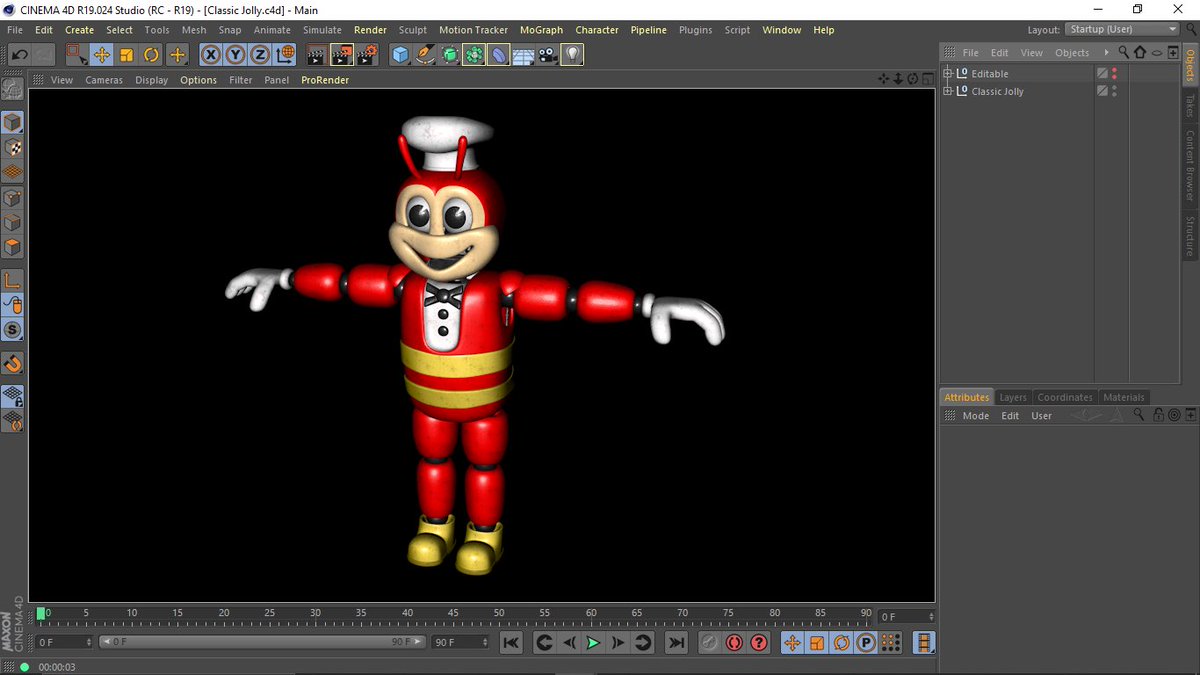Viewport: 1200px width, 675px height.
Task: Click the Bend deformer icon
Action: [x=498, y=55]
